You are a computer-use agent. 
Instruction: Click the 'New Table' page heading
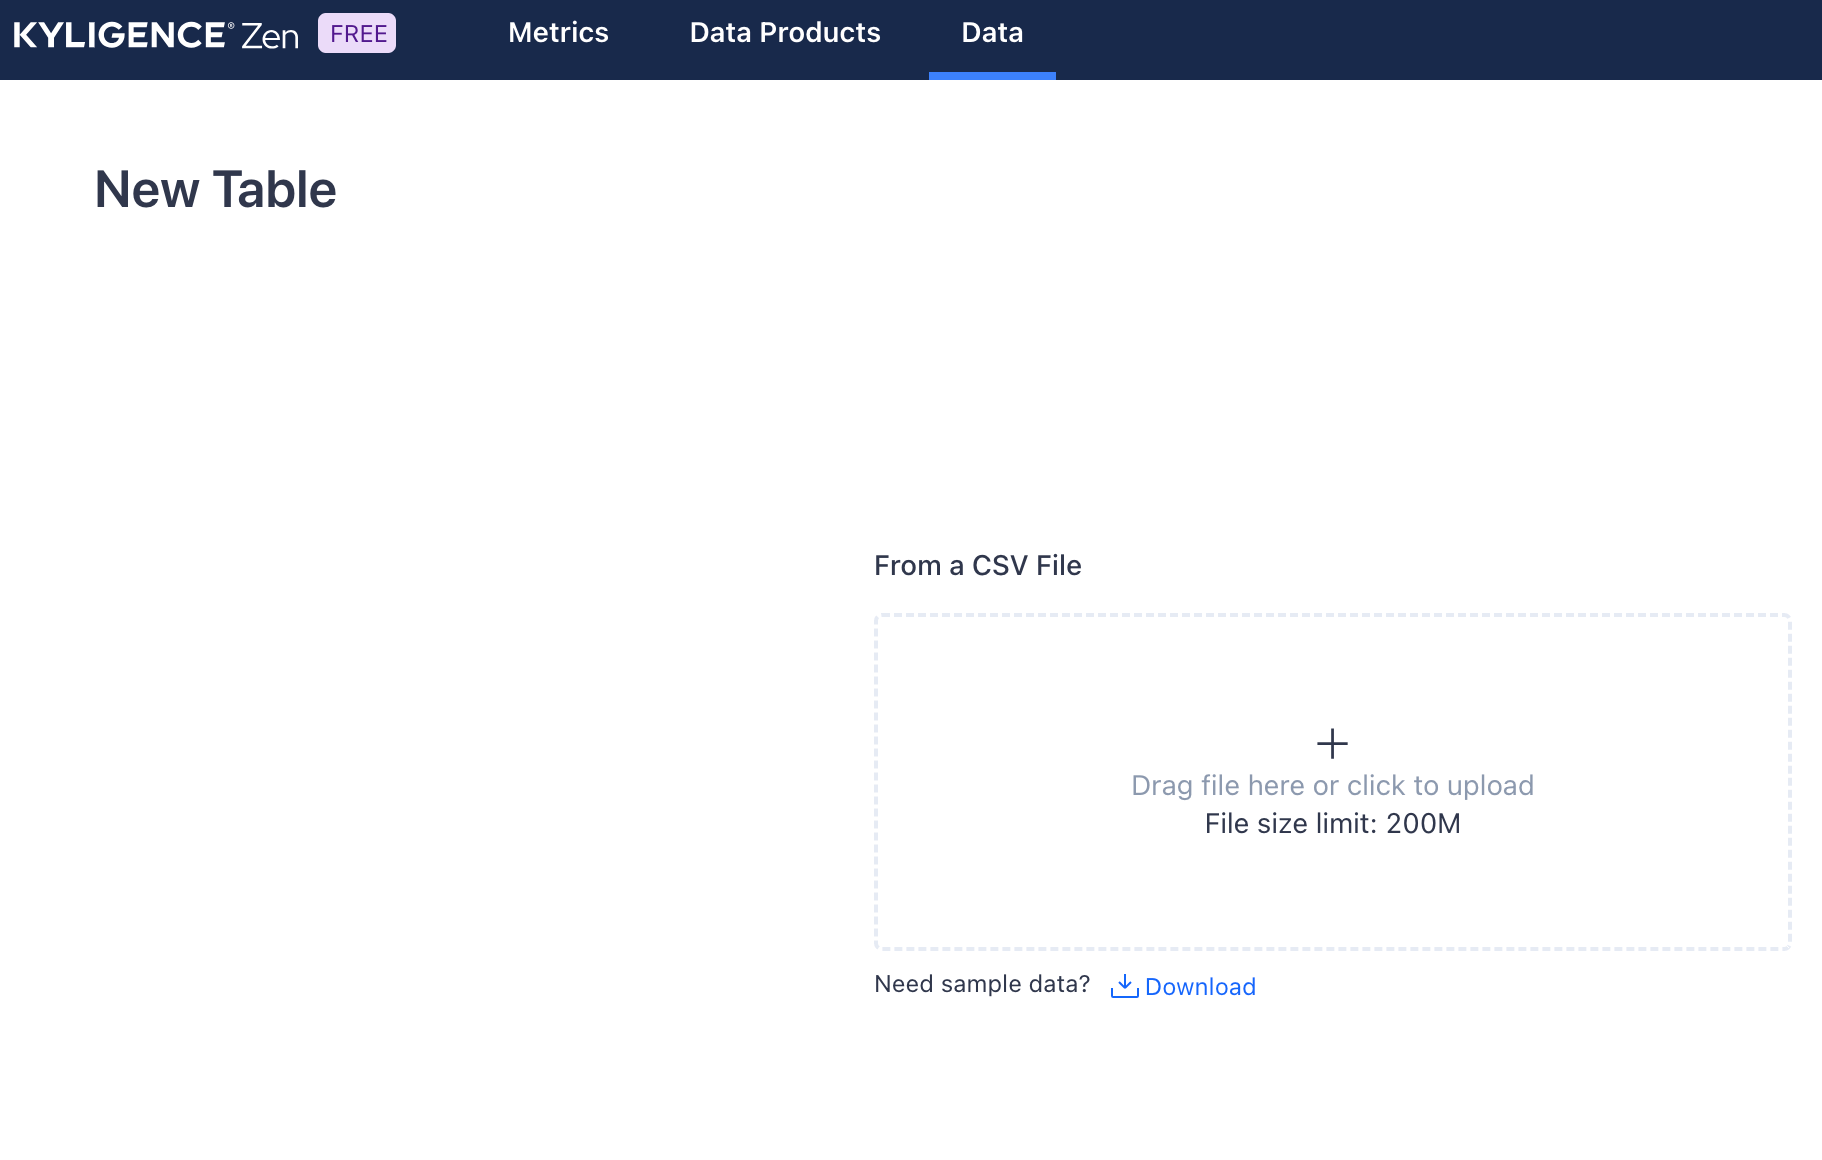click(x=215, y=189)
